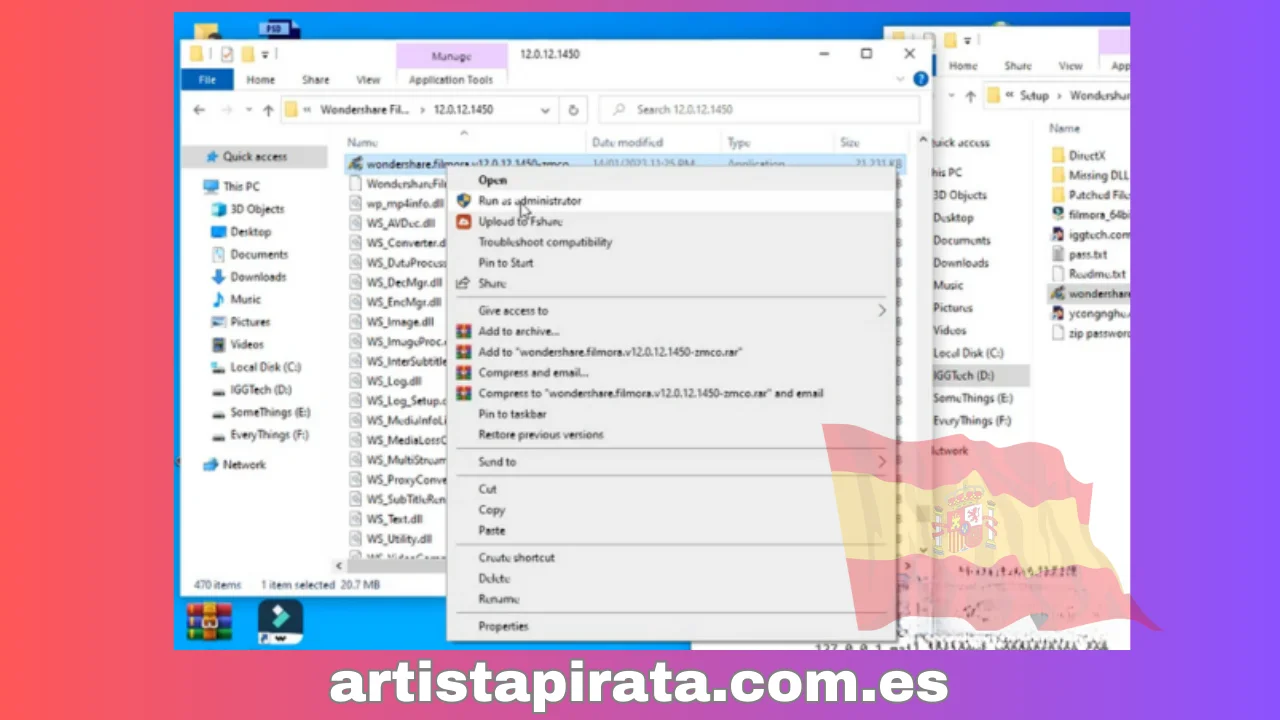Go forward with the Forward arrow

pyautogui.click(x=227, y=110)
